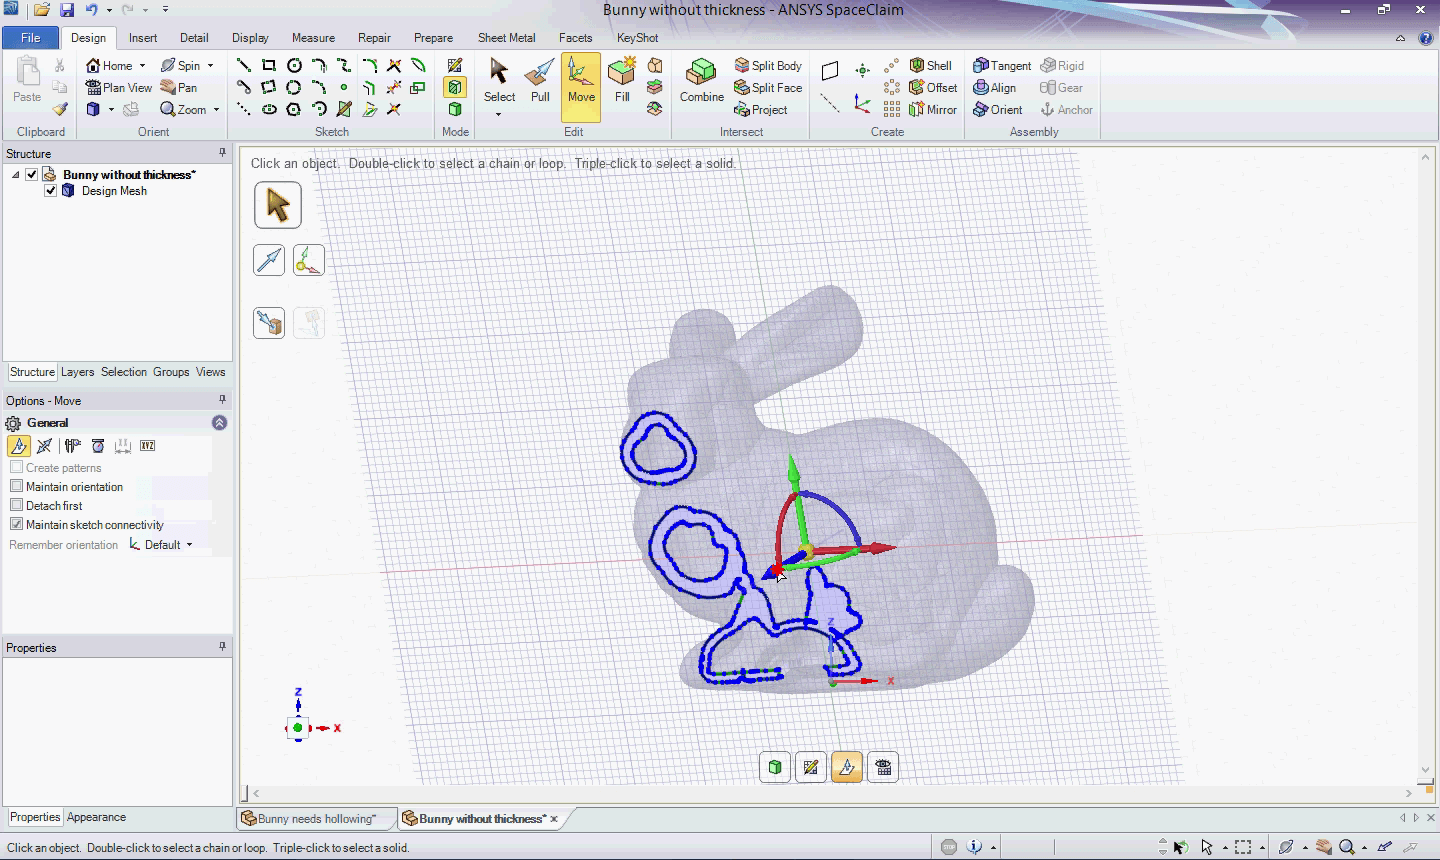1440x860 pixels.
Task: Select the Rectangle sketch tool
Action: pyautogui.click(x=269, y=65)
